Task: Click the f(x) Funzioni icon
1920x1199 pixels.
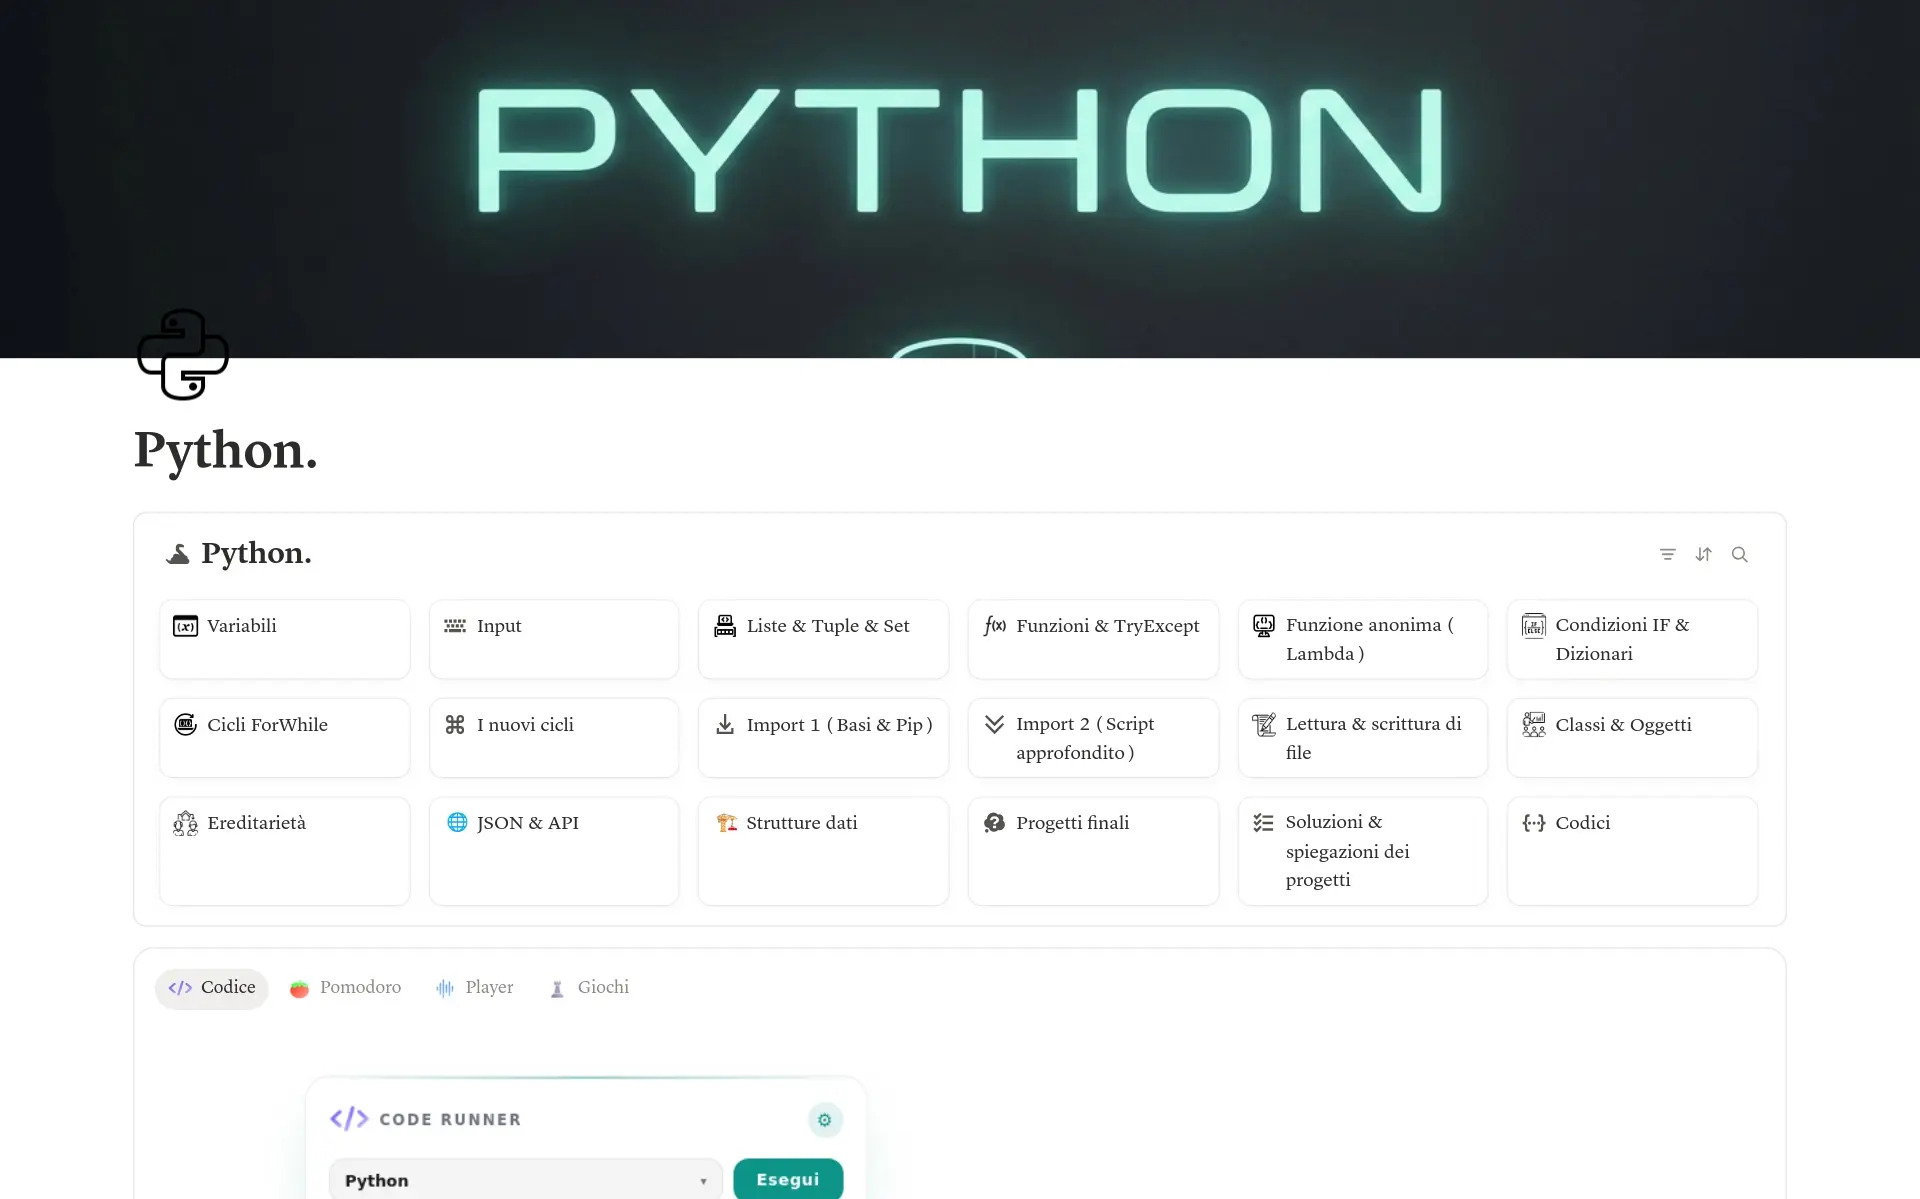Action: 995,626
